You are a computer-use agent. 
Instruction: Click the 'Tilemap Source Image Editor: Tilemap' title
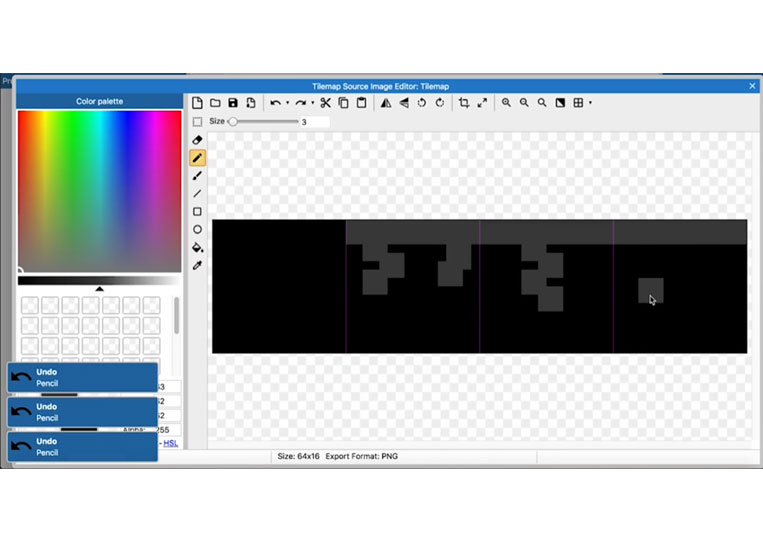pos(381,86)
